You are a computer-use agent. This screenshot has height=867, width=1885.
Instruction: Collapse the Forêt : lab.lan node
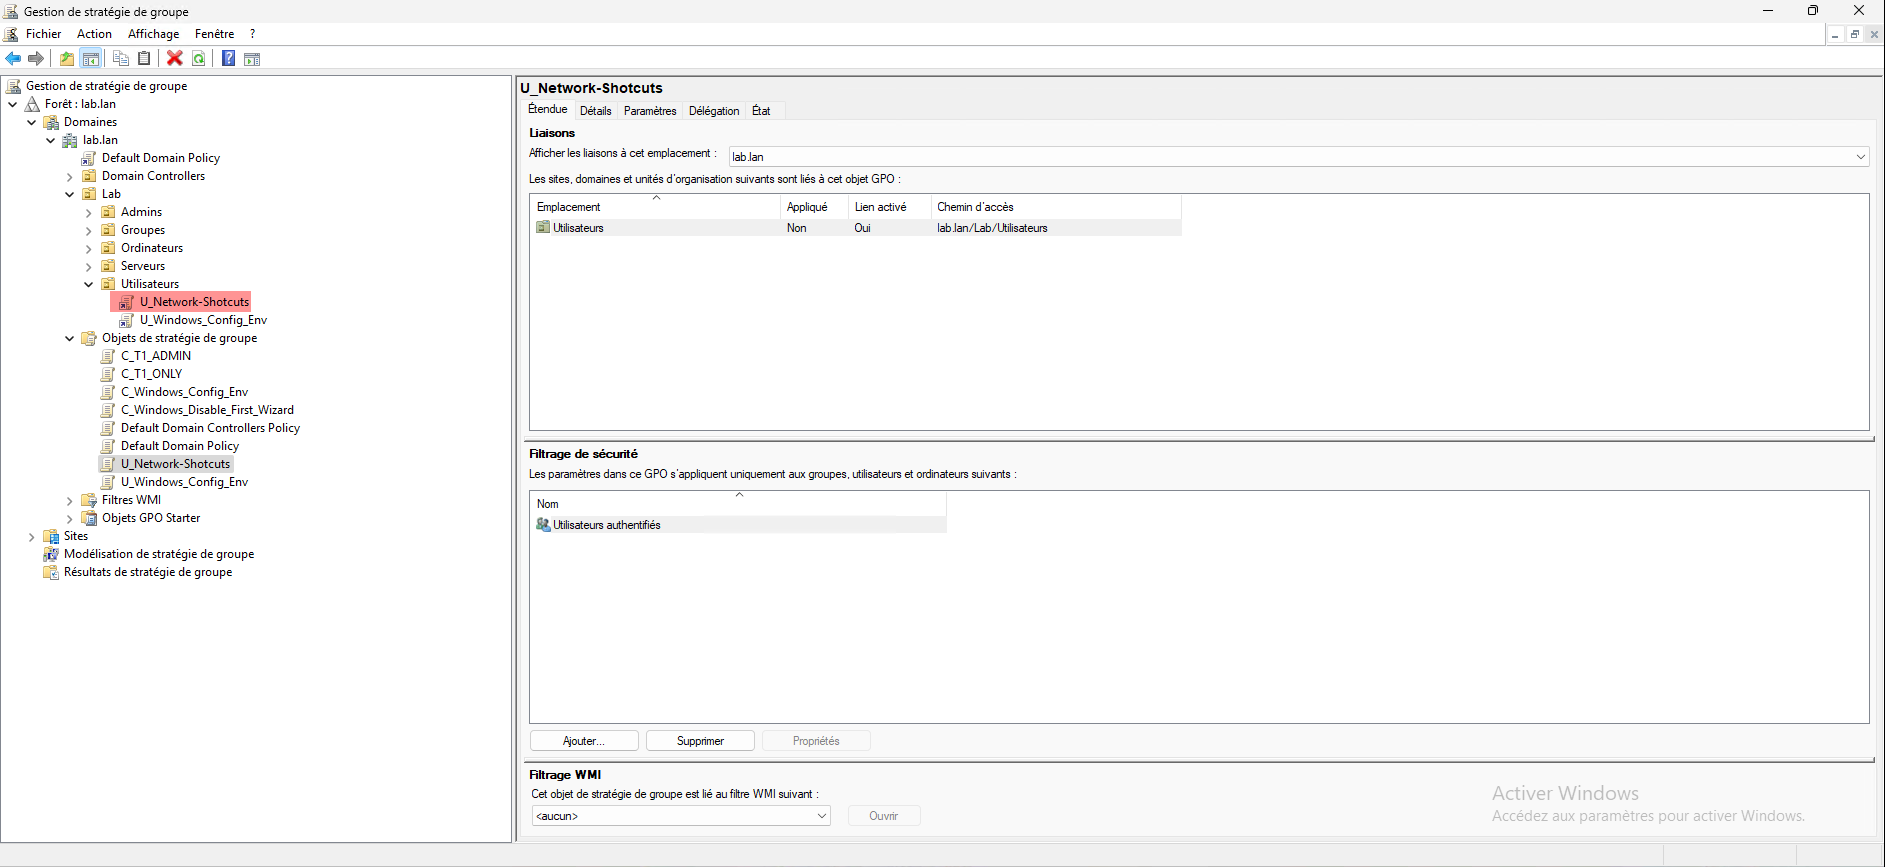(x=13, y=104)
